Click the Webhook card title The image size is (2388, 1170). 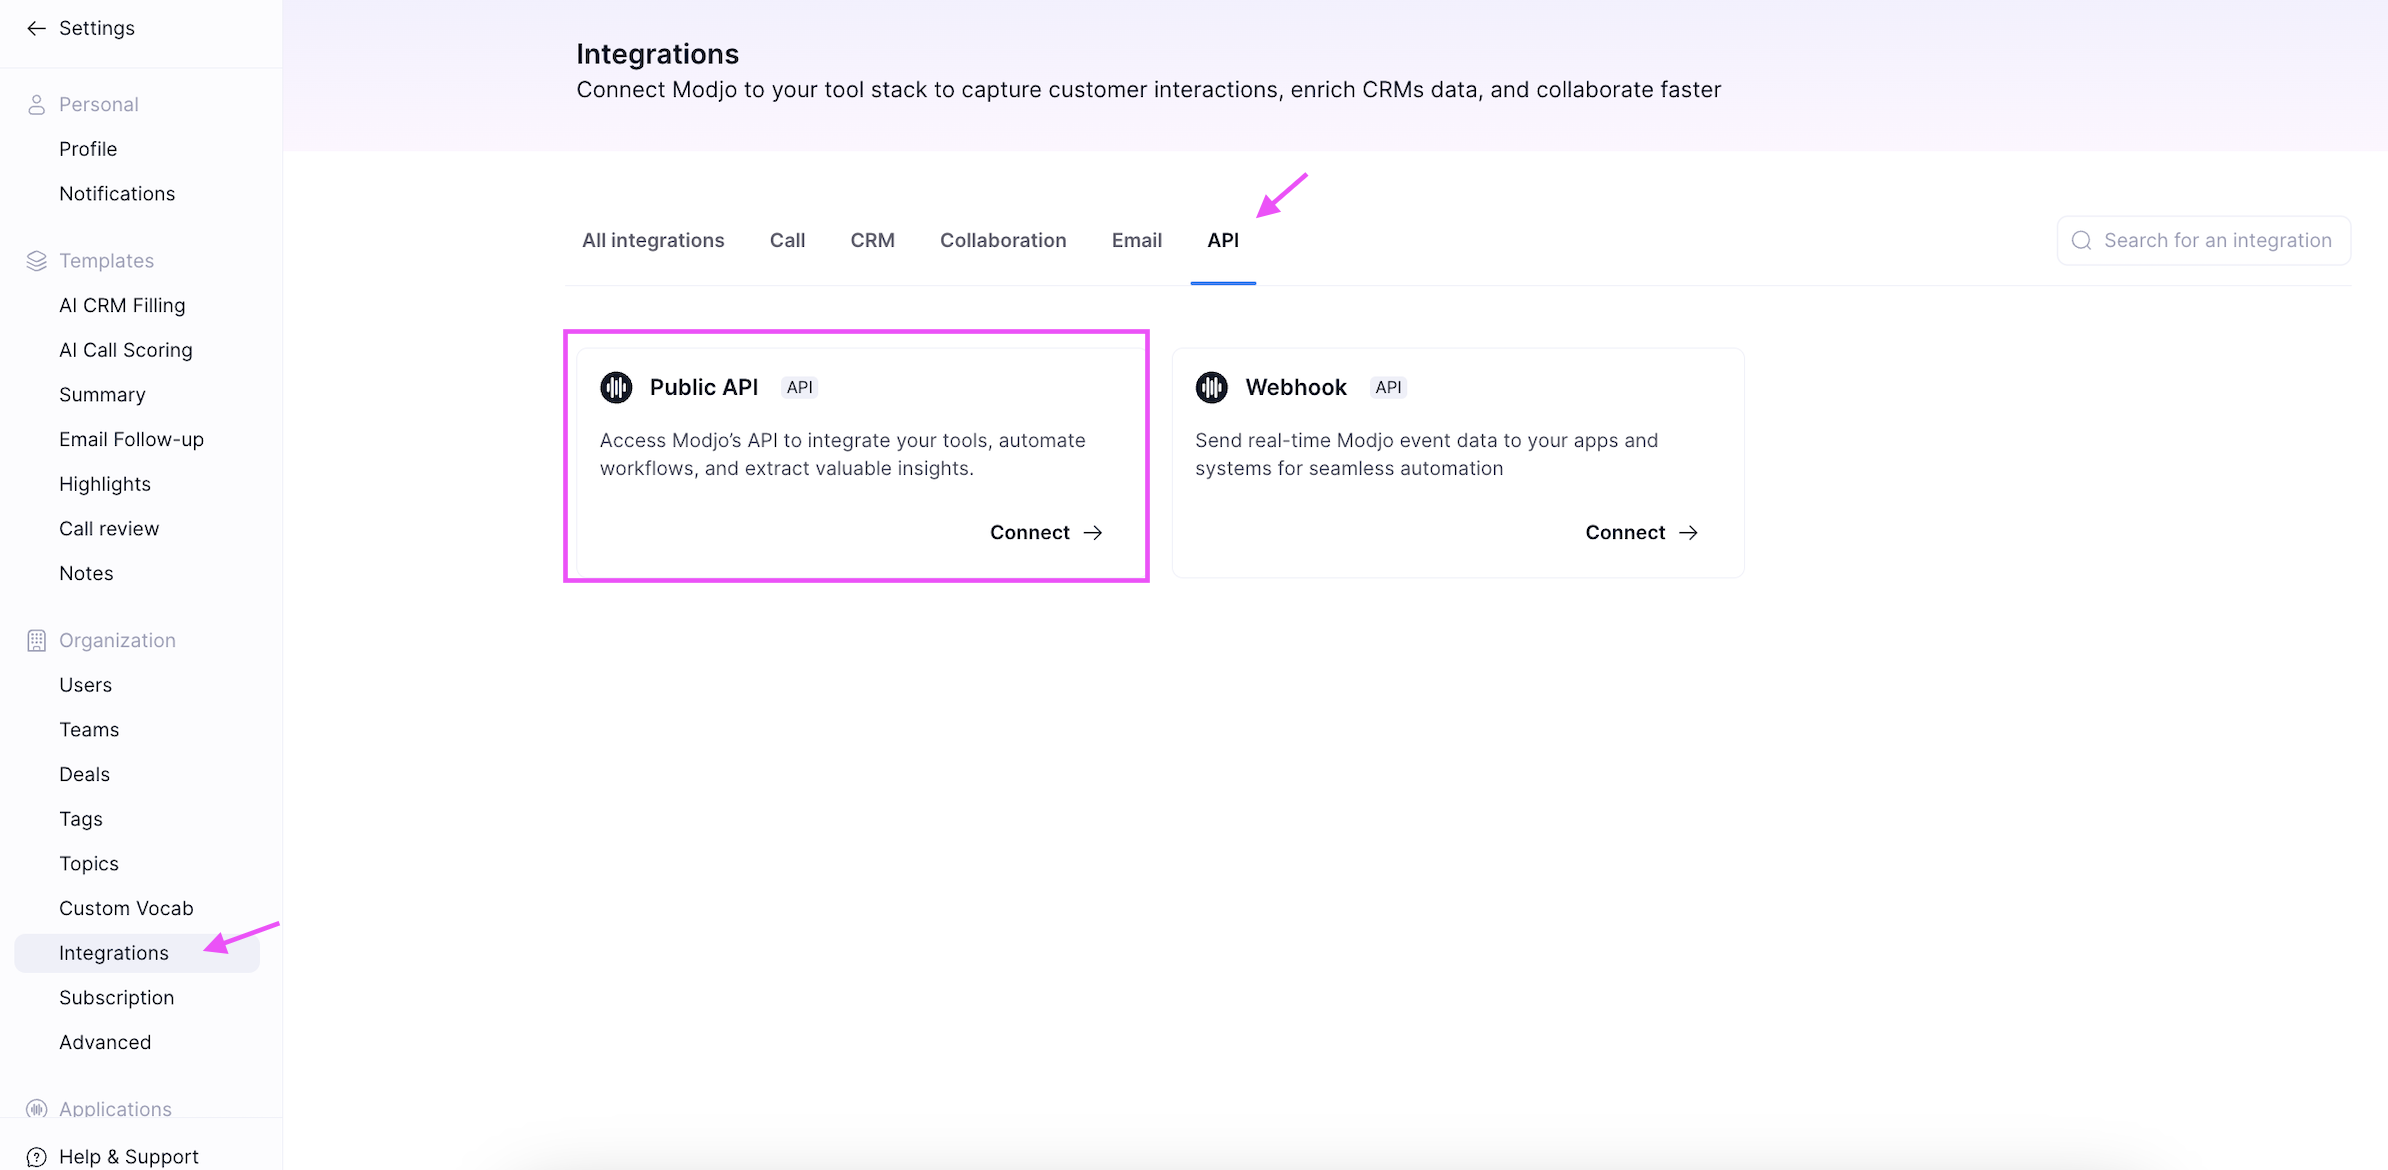point(1296,387)
